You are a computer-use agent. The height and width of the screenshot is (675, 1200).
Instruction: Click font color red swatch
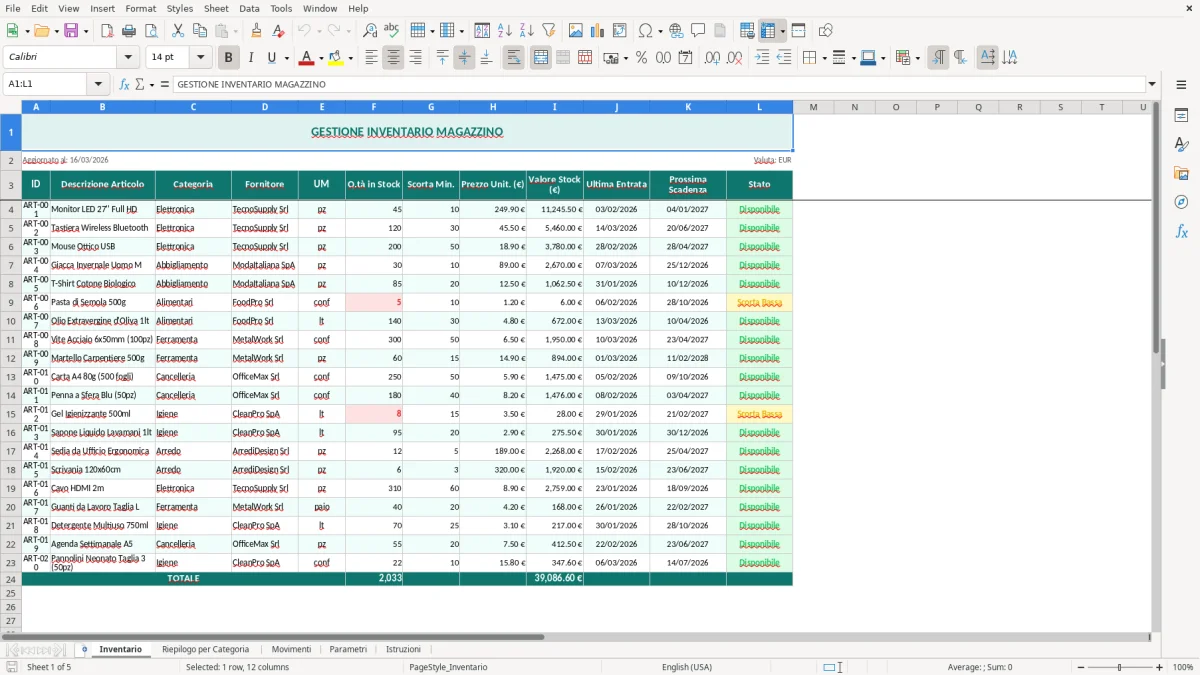(x=307, y=58)
